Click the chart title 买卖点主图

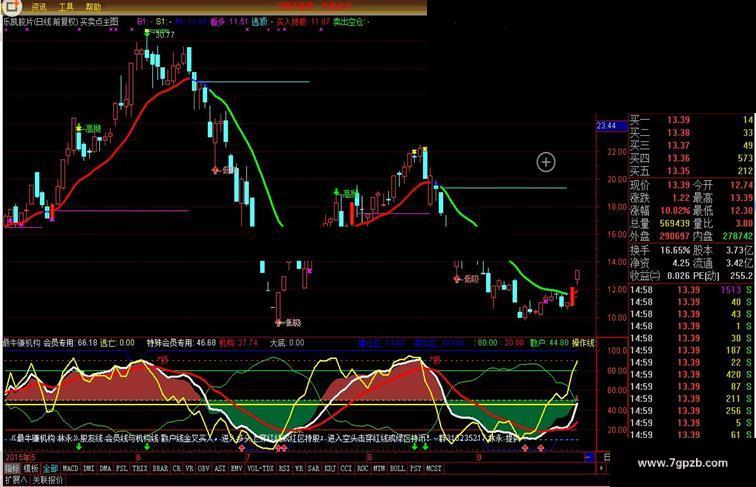point(99,22)
